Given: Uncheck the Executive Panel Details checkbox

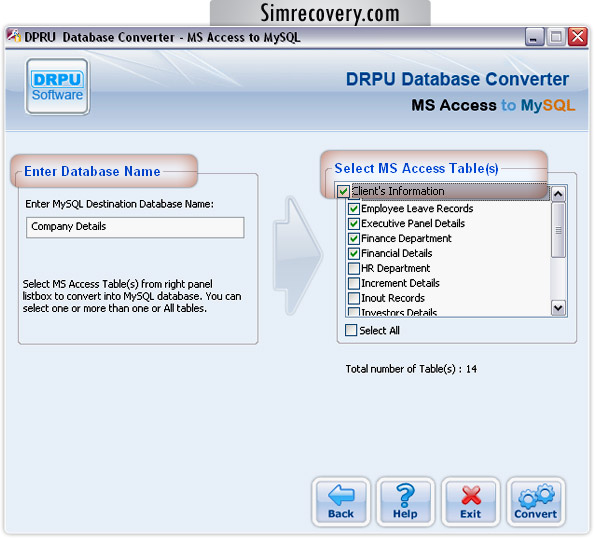Looking at the screenshot, I should [x=353, y=224].
